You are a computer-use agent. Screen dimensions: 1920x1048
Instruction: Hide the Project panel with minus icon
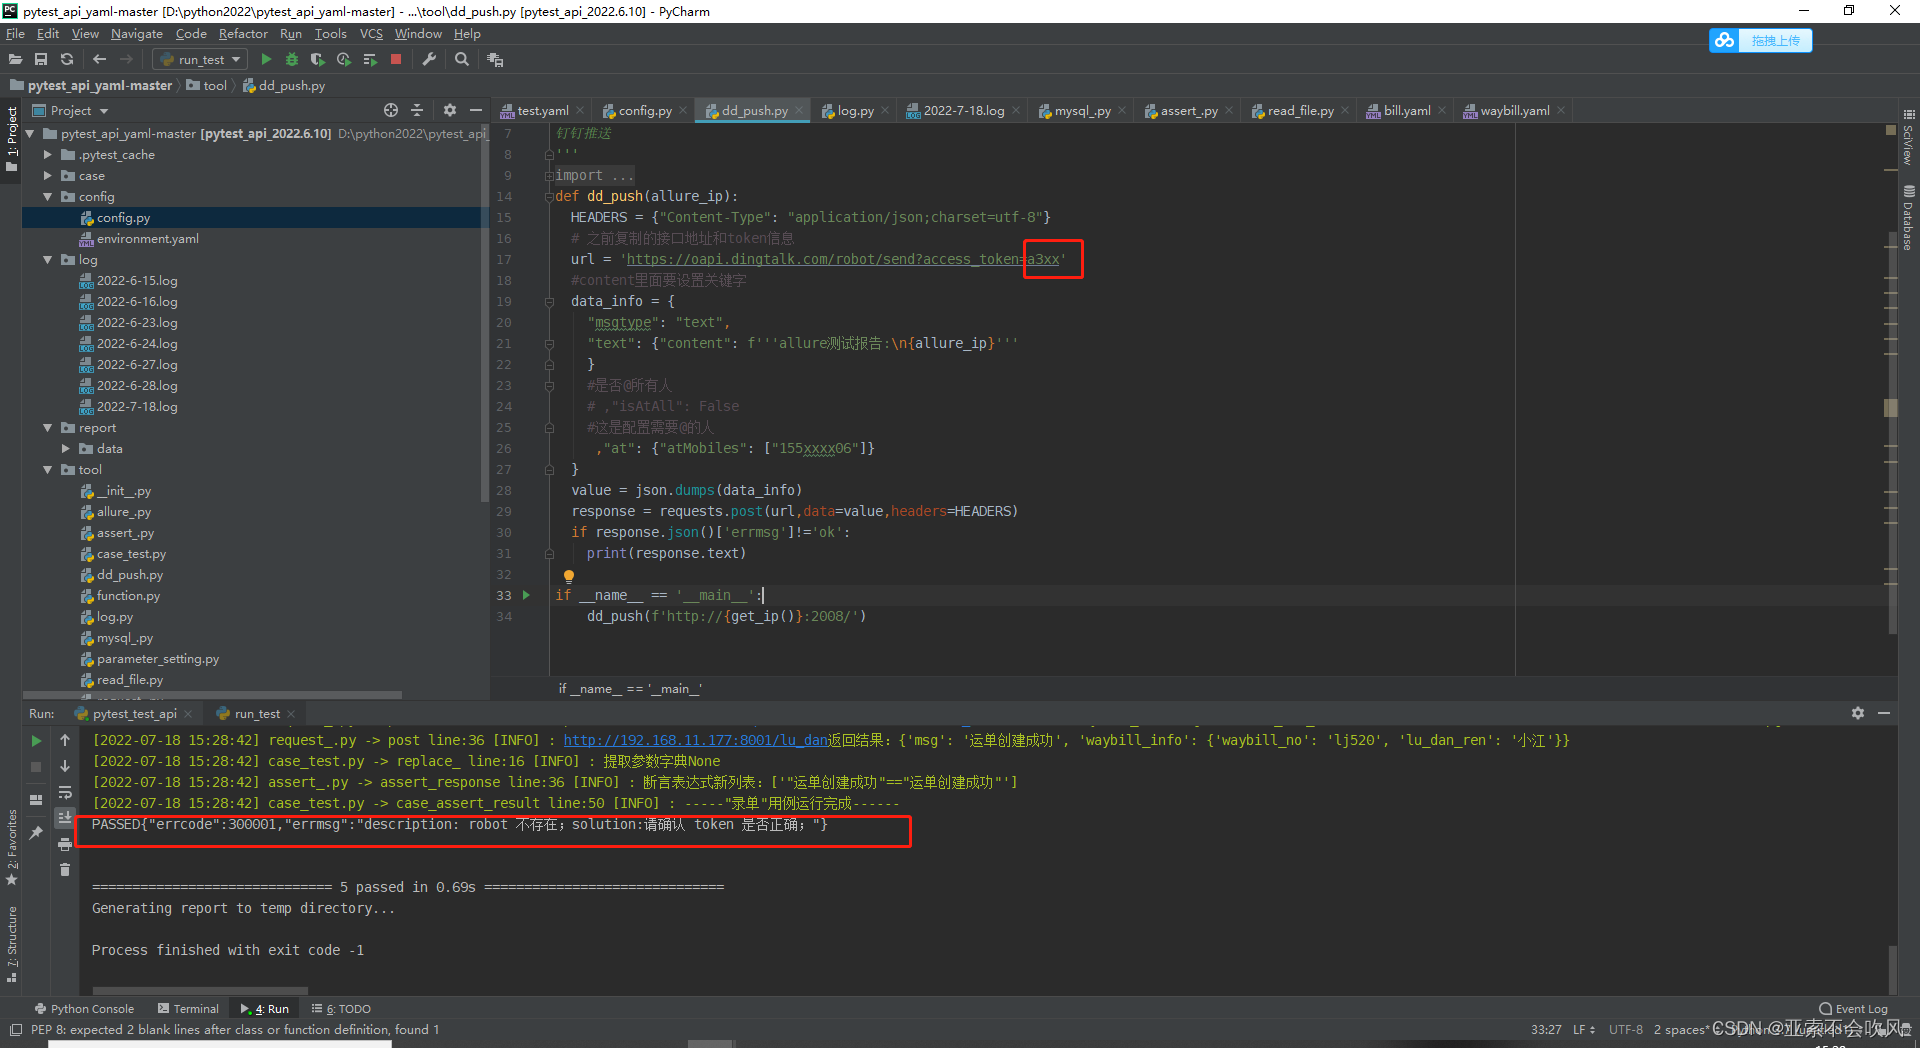[476, 110]
